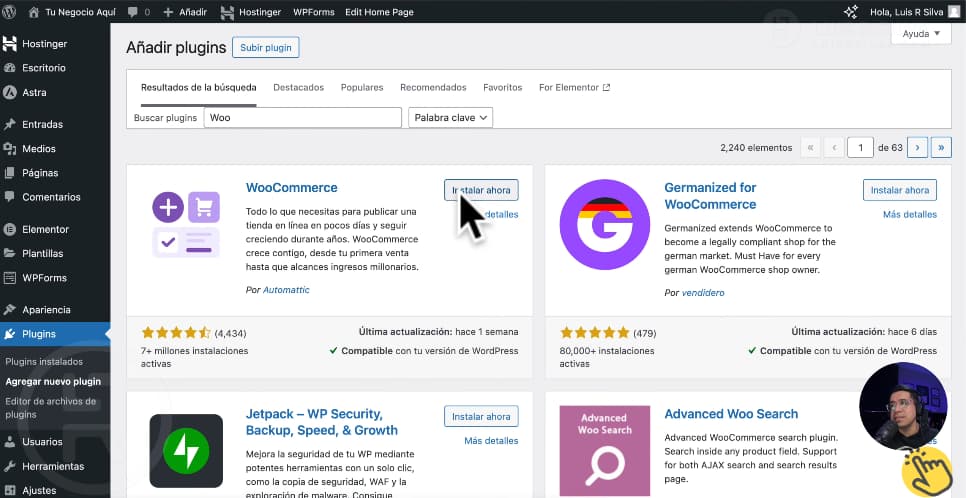Switch to the Favoritos tab
The width and height of the screenshot is (966, 498).
[502, 88]
